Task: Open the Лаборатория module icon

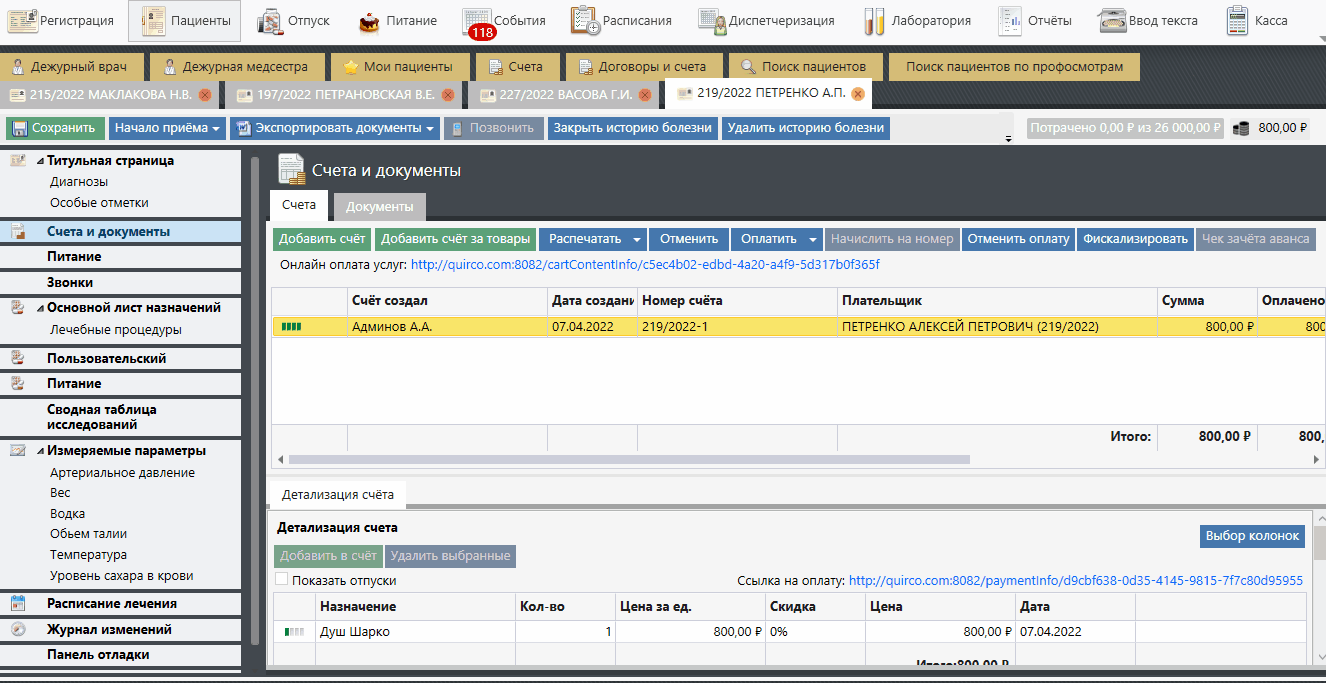Action: pyautogui.click(x=875, y=20)
